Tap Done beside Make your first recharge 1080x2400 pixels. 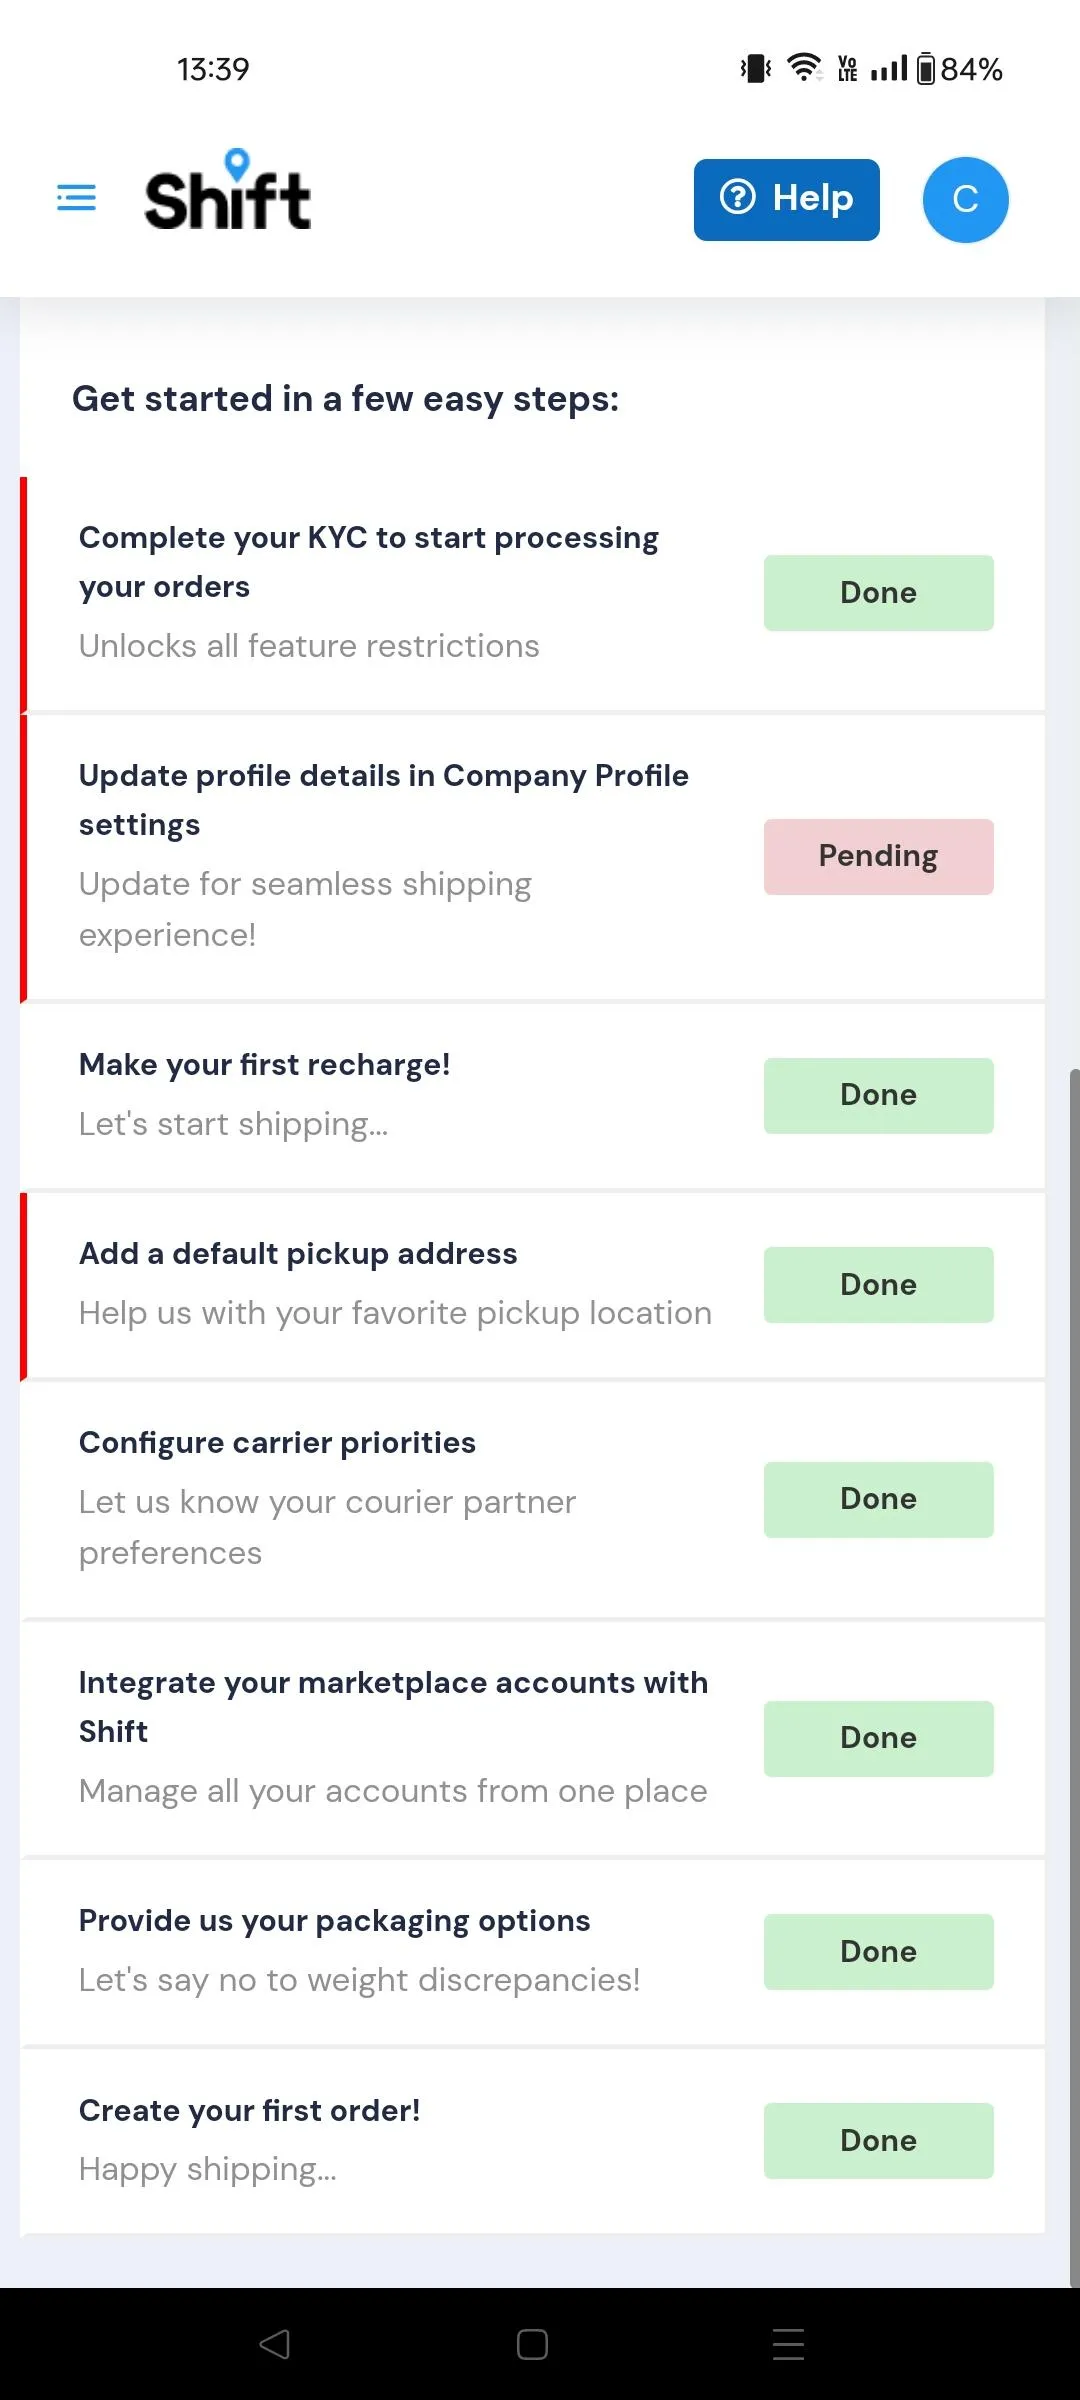pyautogui.click(x=879, y=1096)
